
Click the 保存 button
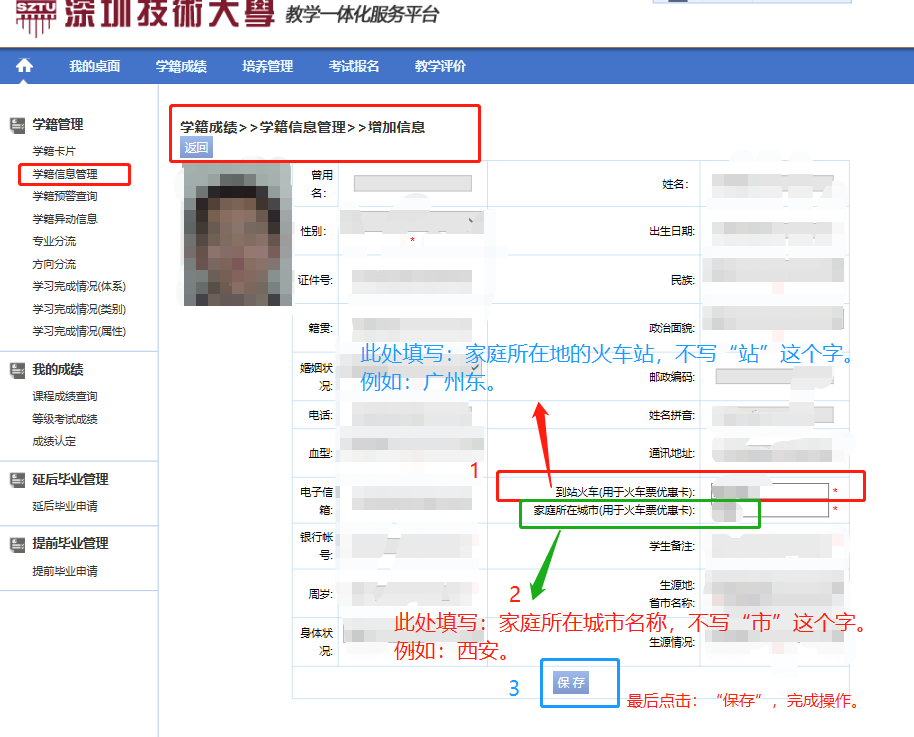point(571,683)
